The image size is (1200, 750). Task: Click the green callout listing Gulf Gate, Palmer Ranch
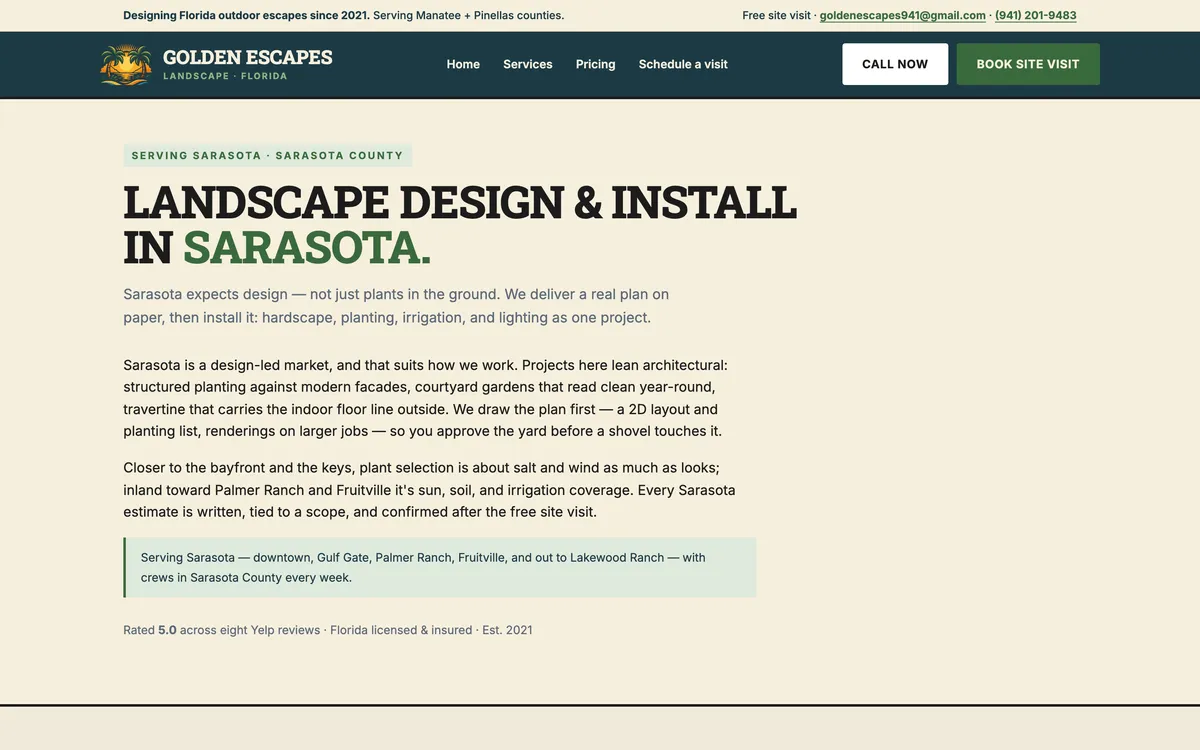[x=440, y=568]
